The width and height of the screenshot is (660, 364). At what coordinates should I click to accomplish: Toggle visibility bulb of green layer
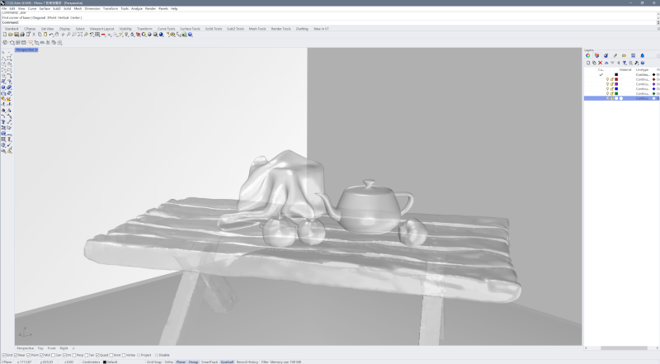tap(607, 93)
